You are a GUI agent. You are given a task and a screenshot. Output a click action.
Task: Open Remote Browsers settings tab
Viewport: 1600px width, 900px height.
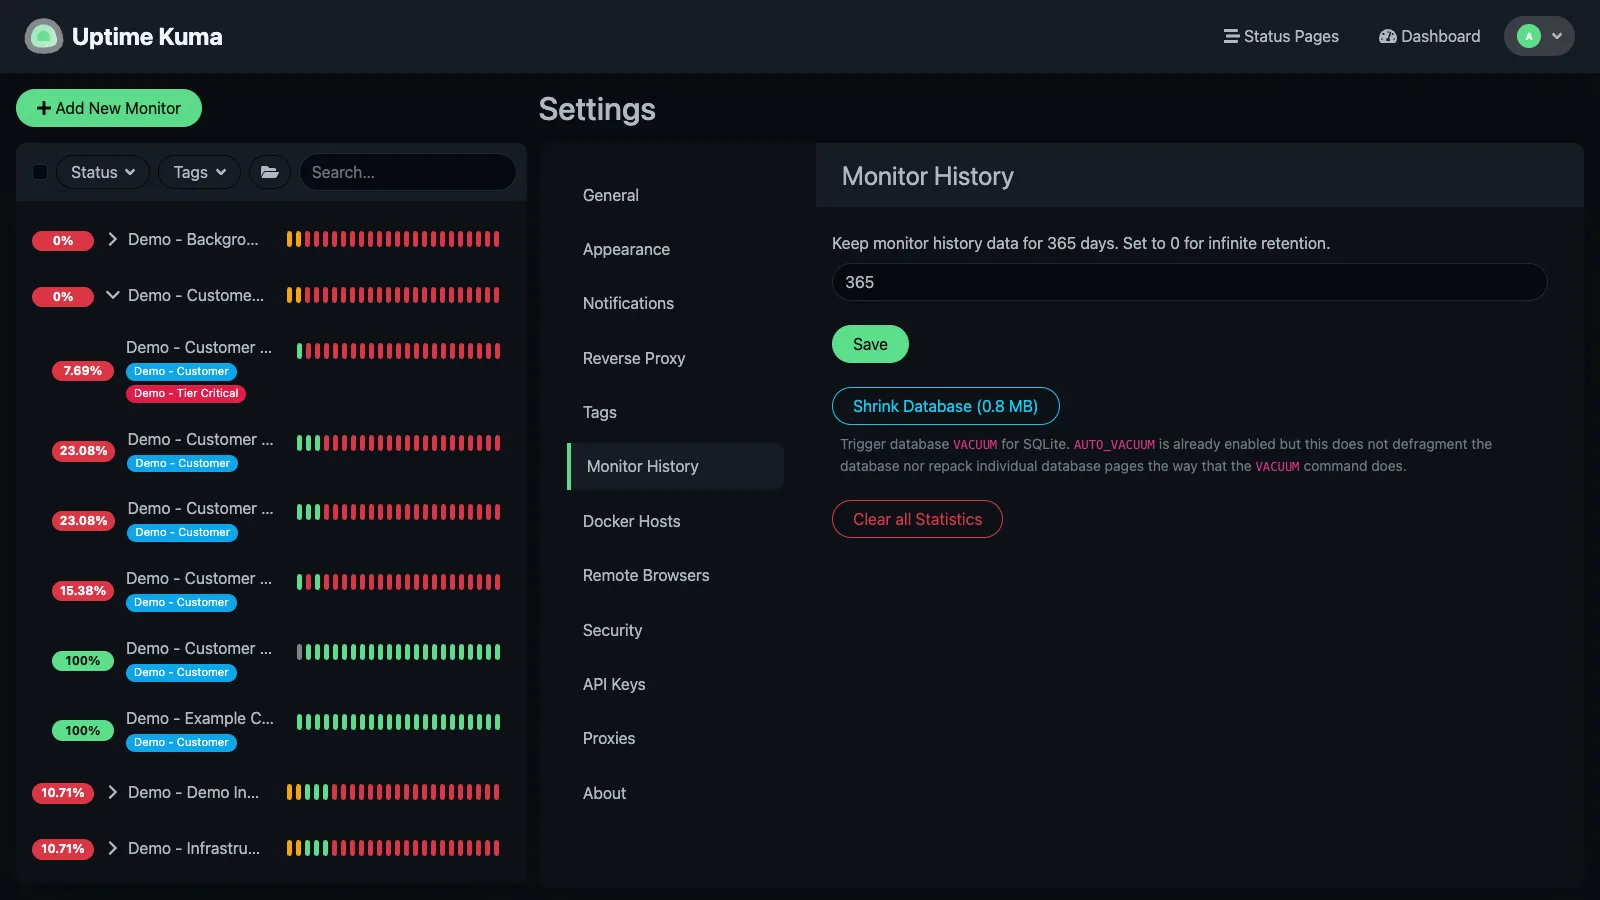[675, 575]
